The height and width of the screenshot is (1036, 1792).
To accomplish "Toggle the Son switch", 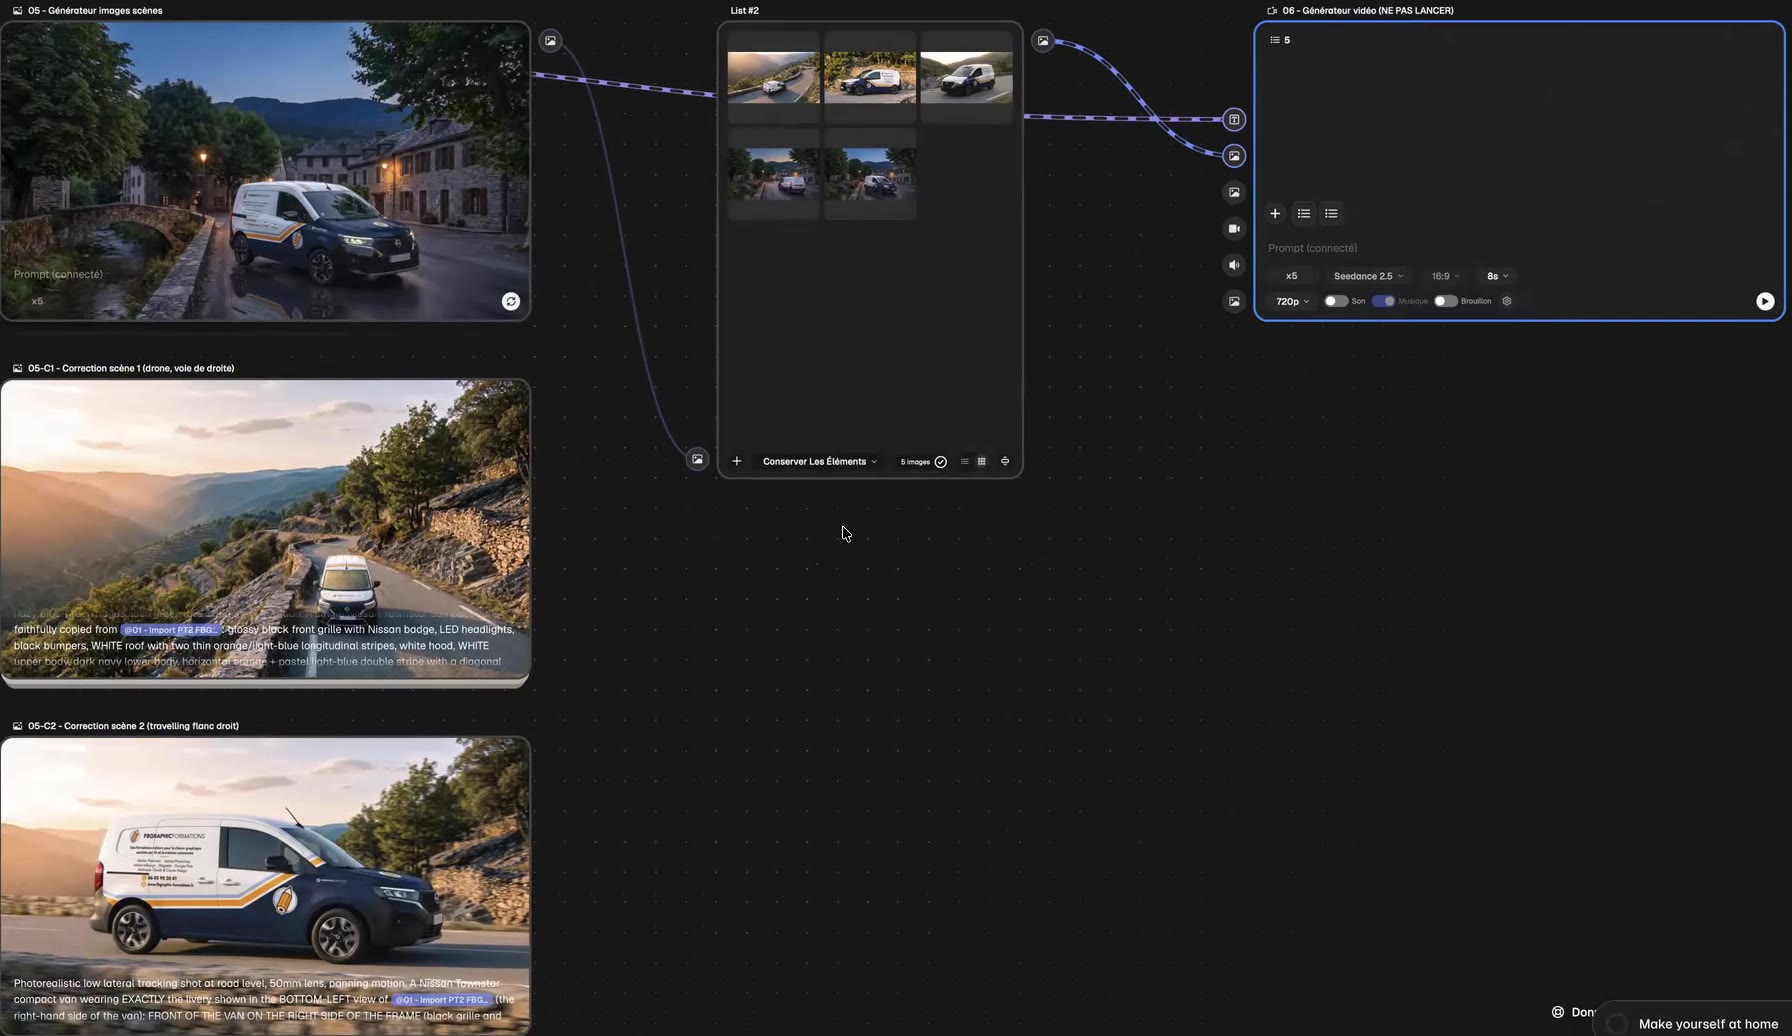I will (1335, 301).
